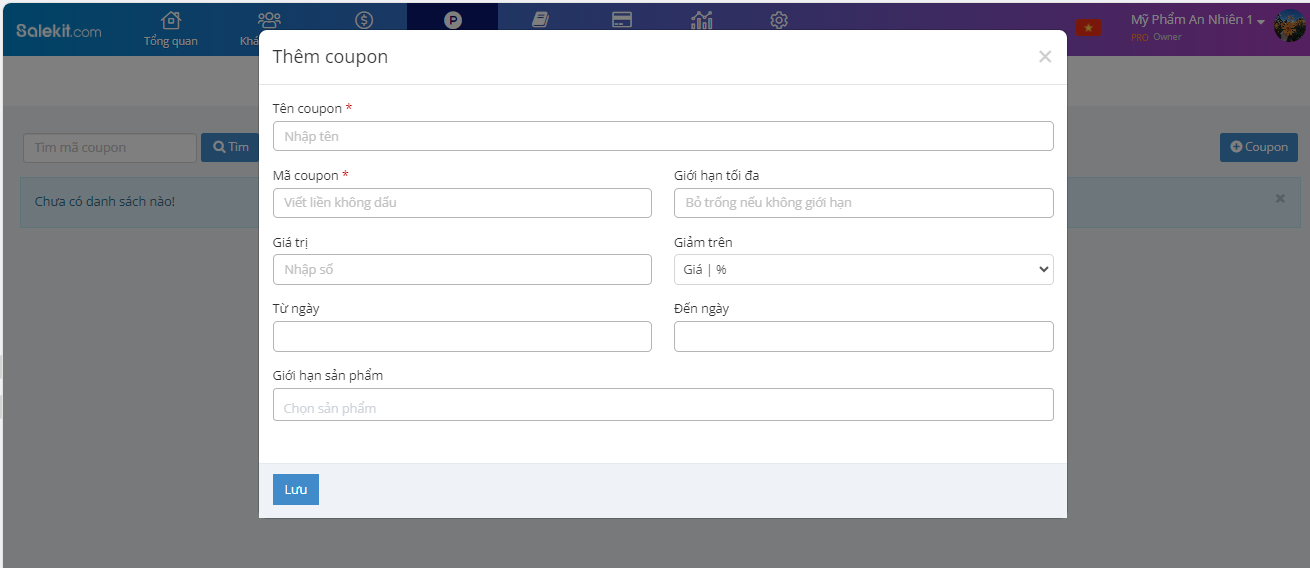Click the credit card icon in navbar
This screenshot has height=568, width=1310.
[x=622, y=20]
